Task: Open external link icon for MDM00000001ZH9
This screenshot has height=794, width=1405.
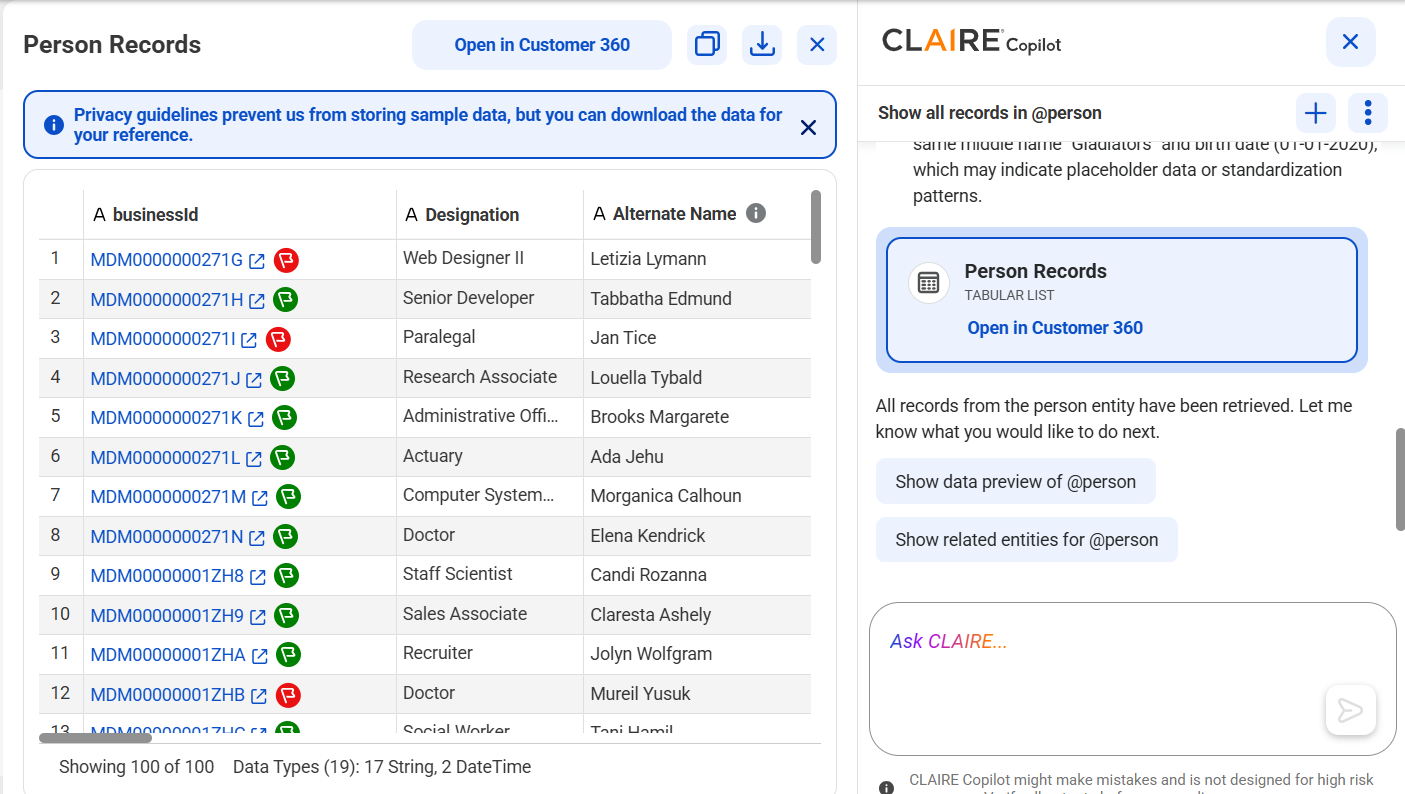Action: pyautogui.click(x=258, y=616)
